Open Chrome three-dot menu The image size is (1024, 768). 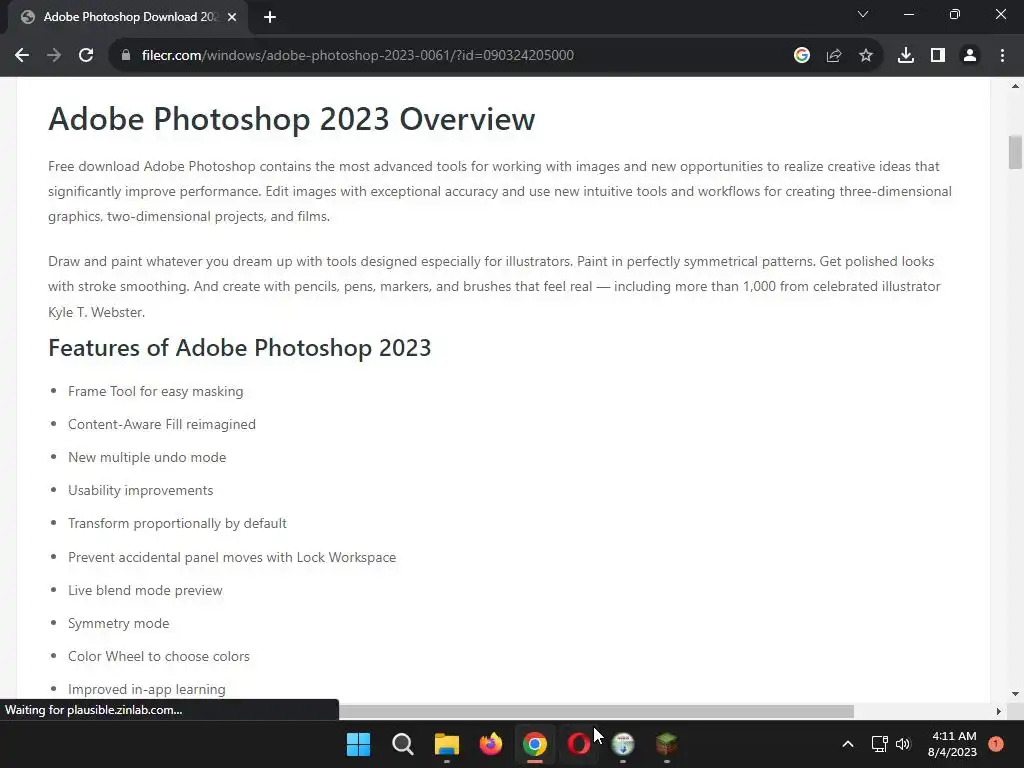[x=1002, y=56]
